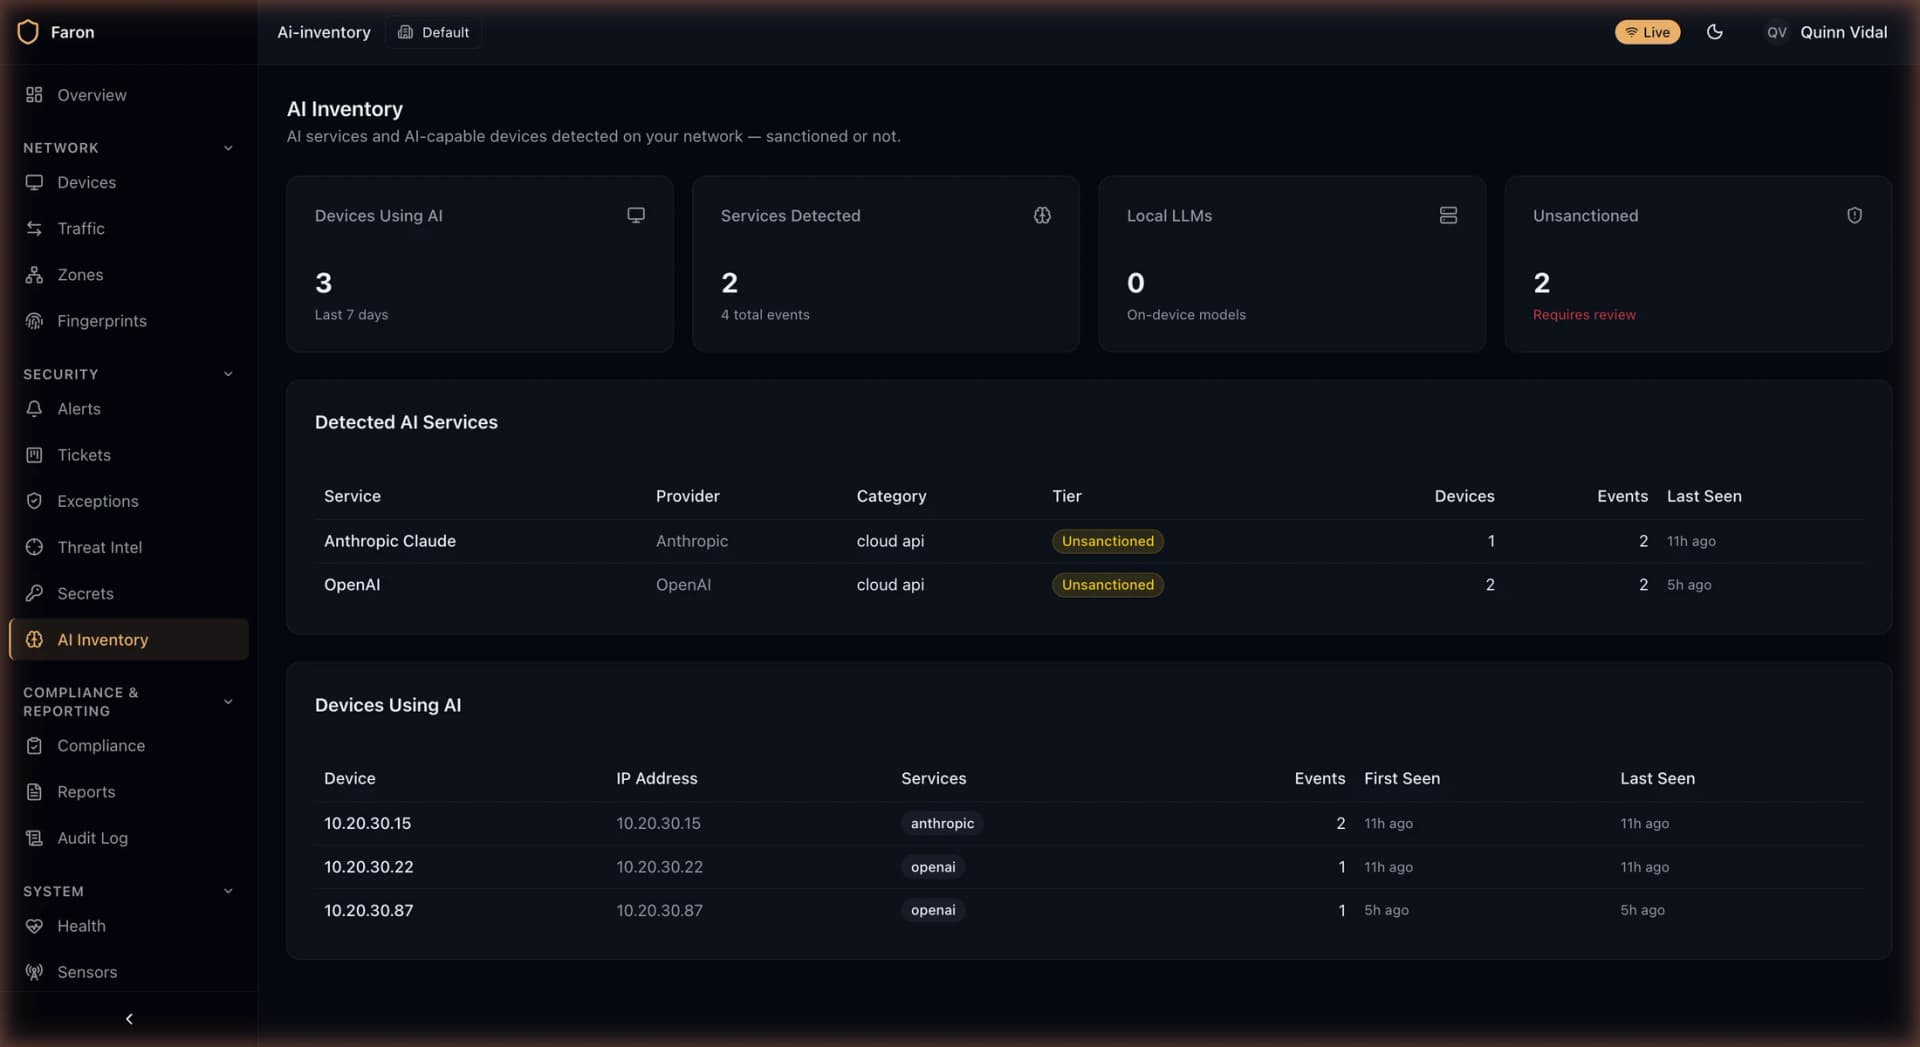Click the monitor icon on Devices Using AI card

(x=636, y=215)
